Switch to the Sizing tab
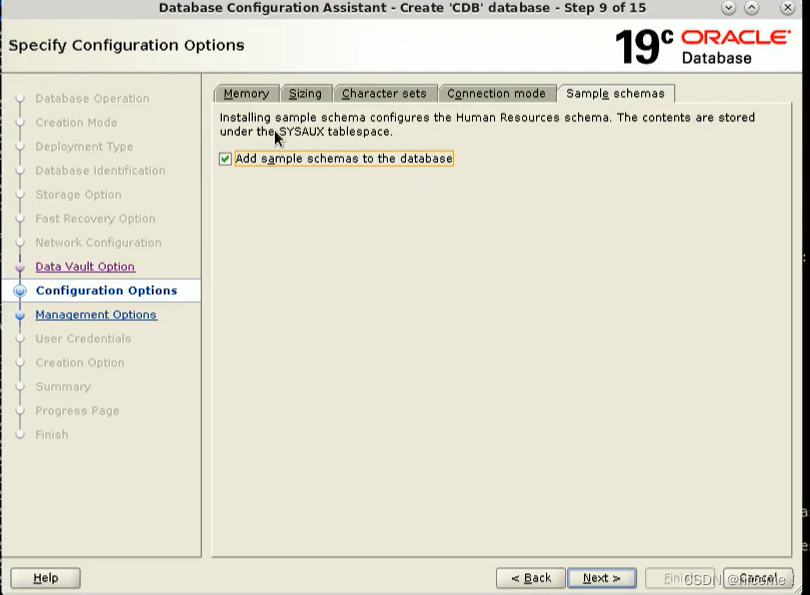810x595 pixels. (306, 93)
